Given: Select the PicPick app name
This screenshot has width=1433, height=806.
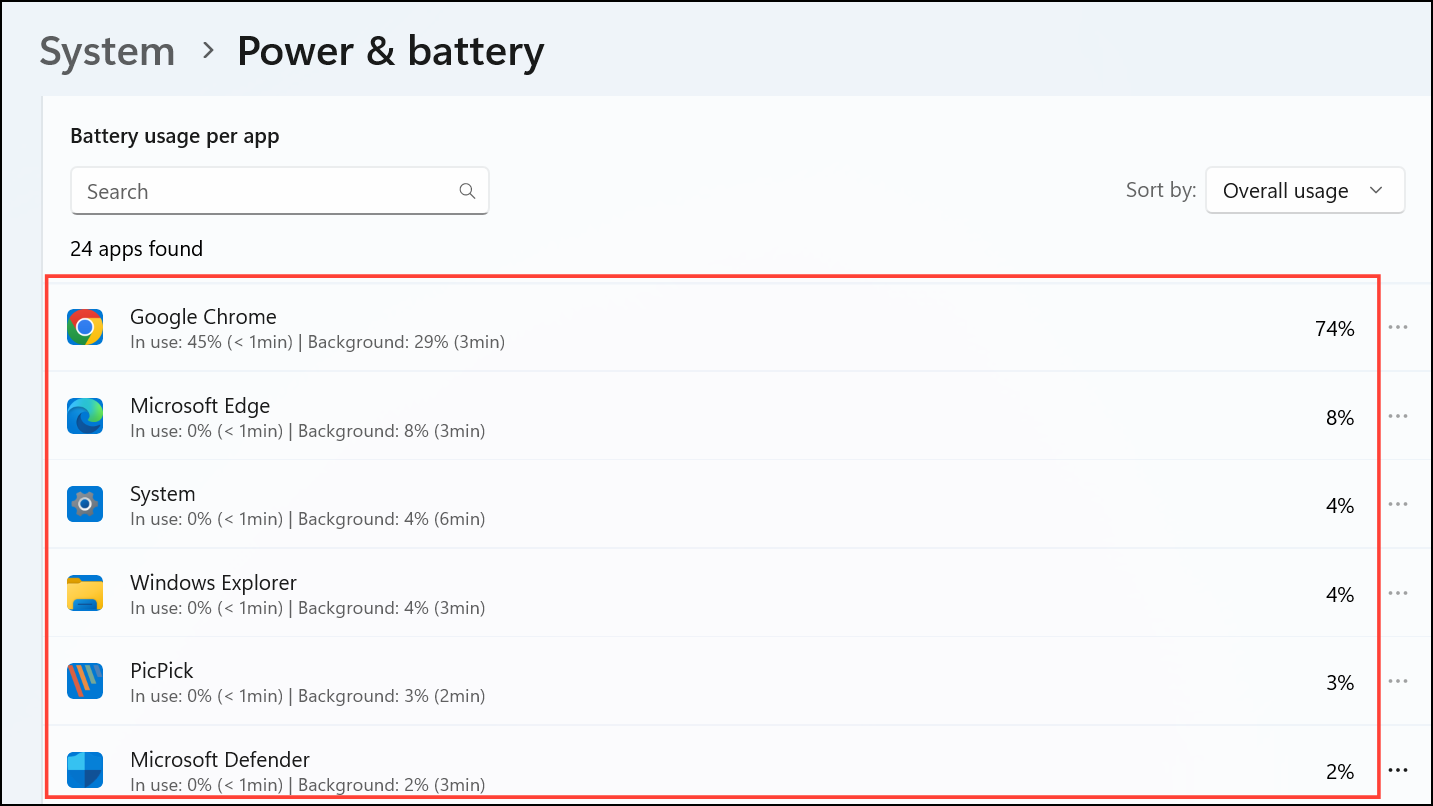Looking at the screenshot, I should 162,670.
